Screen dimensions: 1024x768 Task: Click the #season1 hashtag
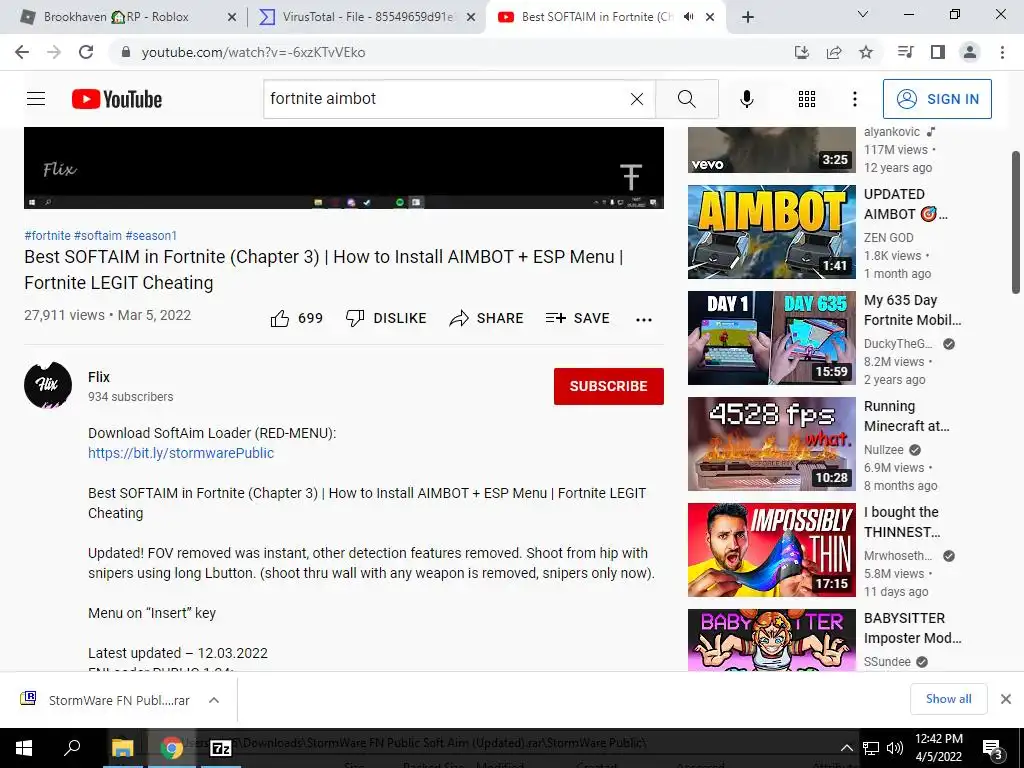151,236
